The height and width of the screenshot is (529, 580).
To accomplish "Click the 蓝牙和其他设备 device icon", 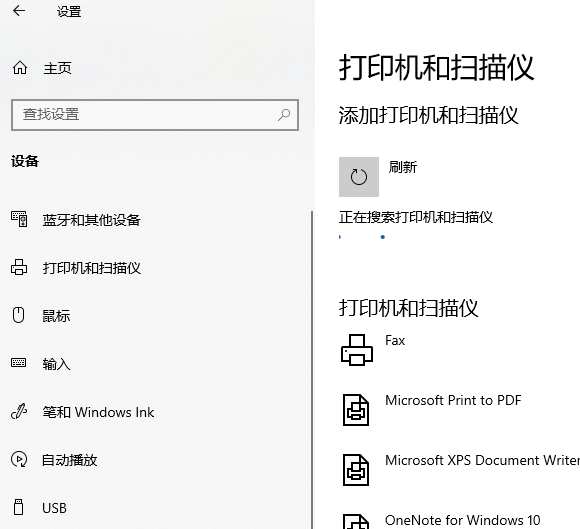I will coord(19,219).
